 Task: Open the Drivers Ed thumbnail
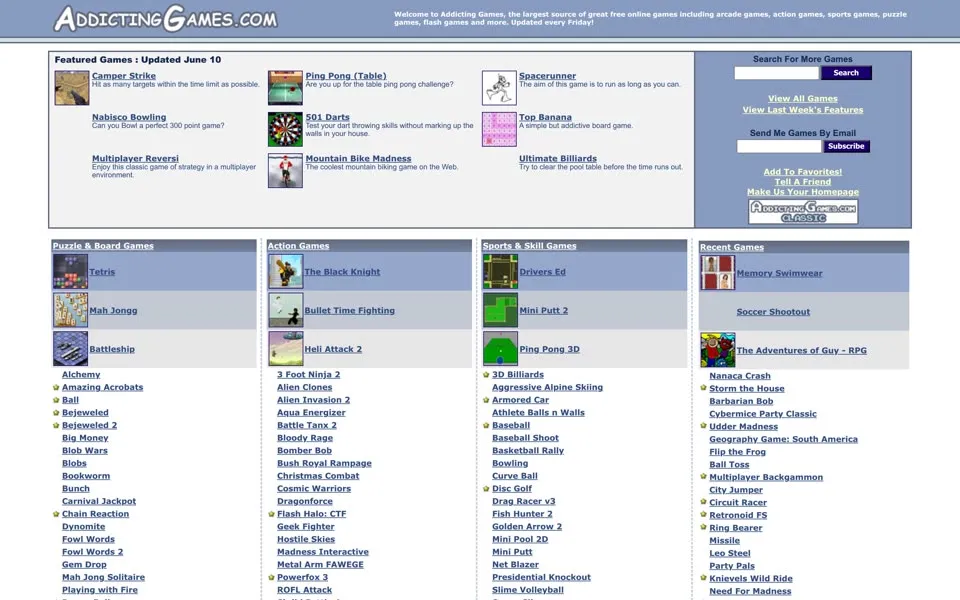pos(500,271)
